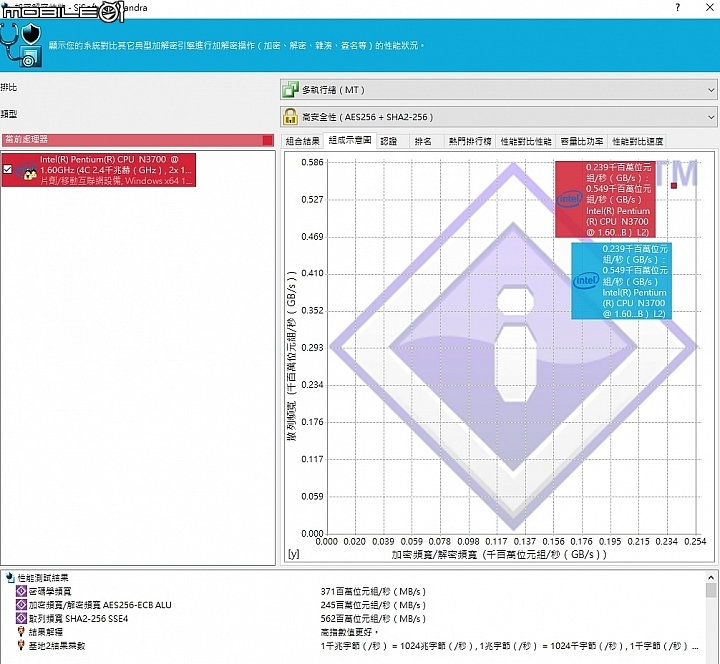Toggle the Intel Pentium N3700 checkbox

[x=7, y=169]
